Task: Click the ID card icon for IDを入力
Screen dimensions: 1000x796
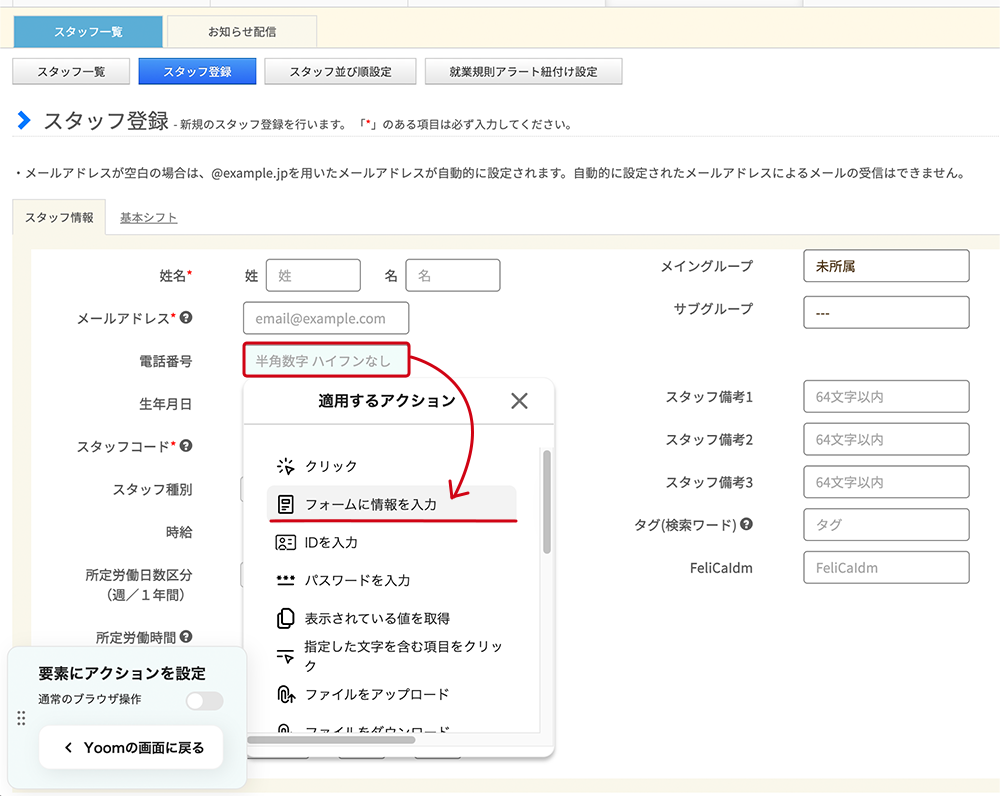Action: tap(286, 542)
